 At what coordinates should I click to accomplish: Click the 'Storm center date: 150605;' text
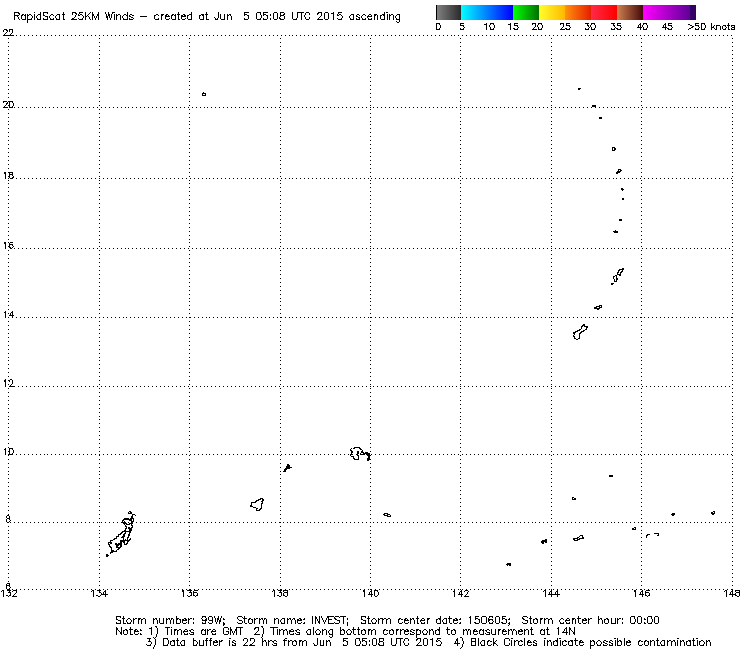point(435,620)
